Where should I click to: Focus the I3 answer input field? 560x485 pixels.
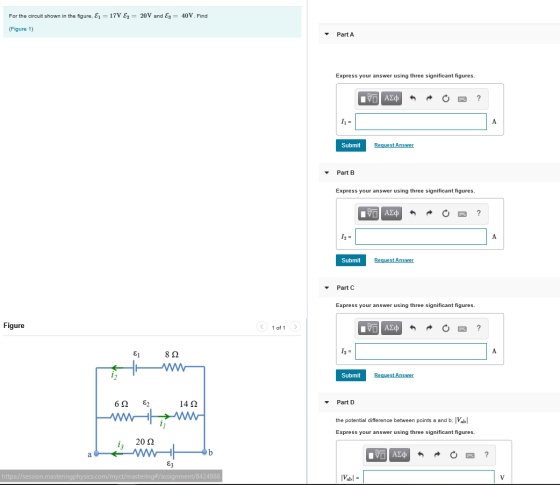(421, 351)
